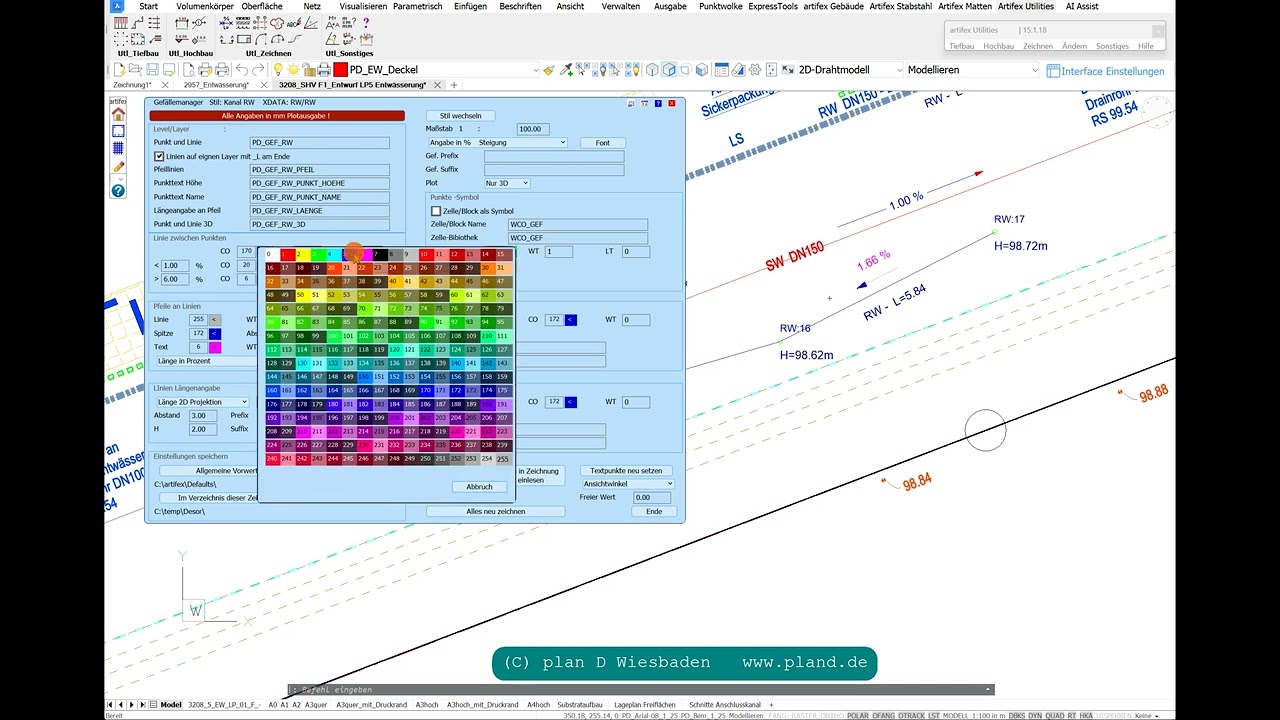The image size is (1280, 720).
Task: Click the 'Abbruch' button
Action: point(479,487)
